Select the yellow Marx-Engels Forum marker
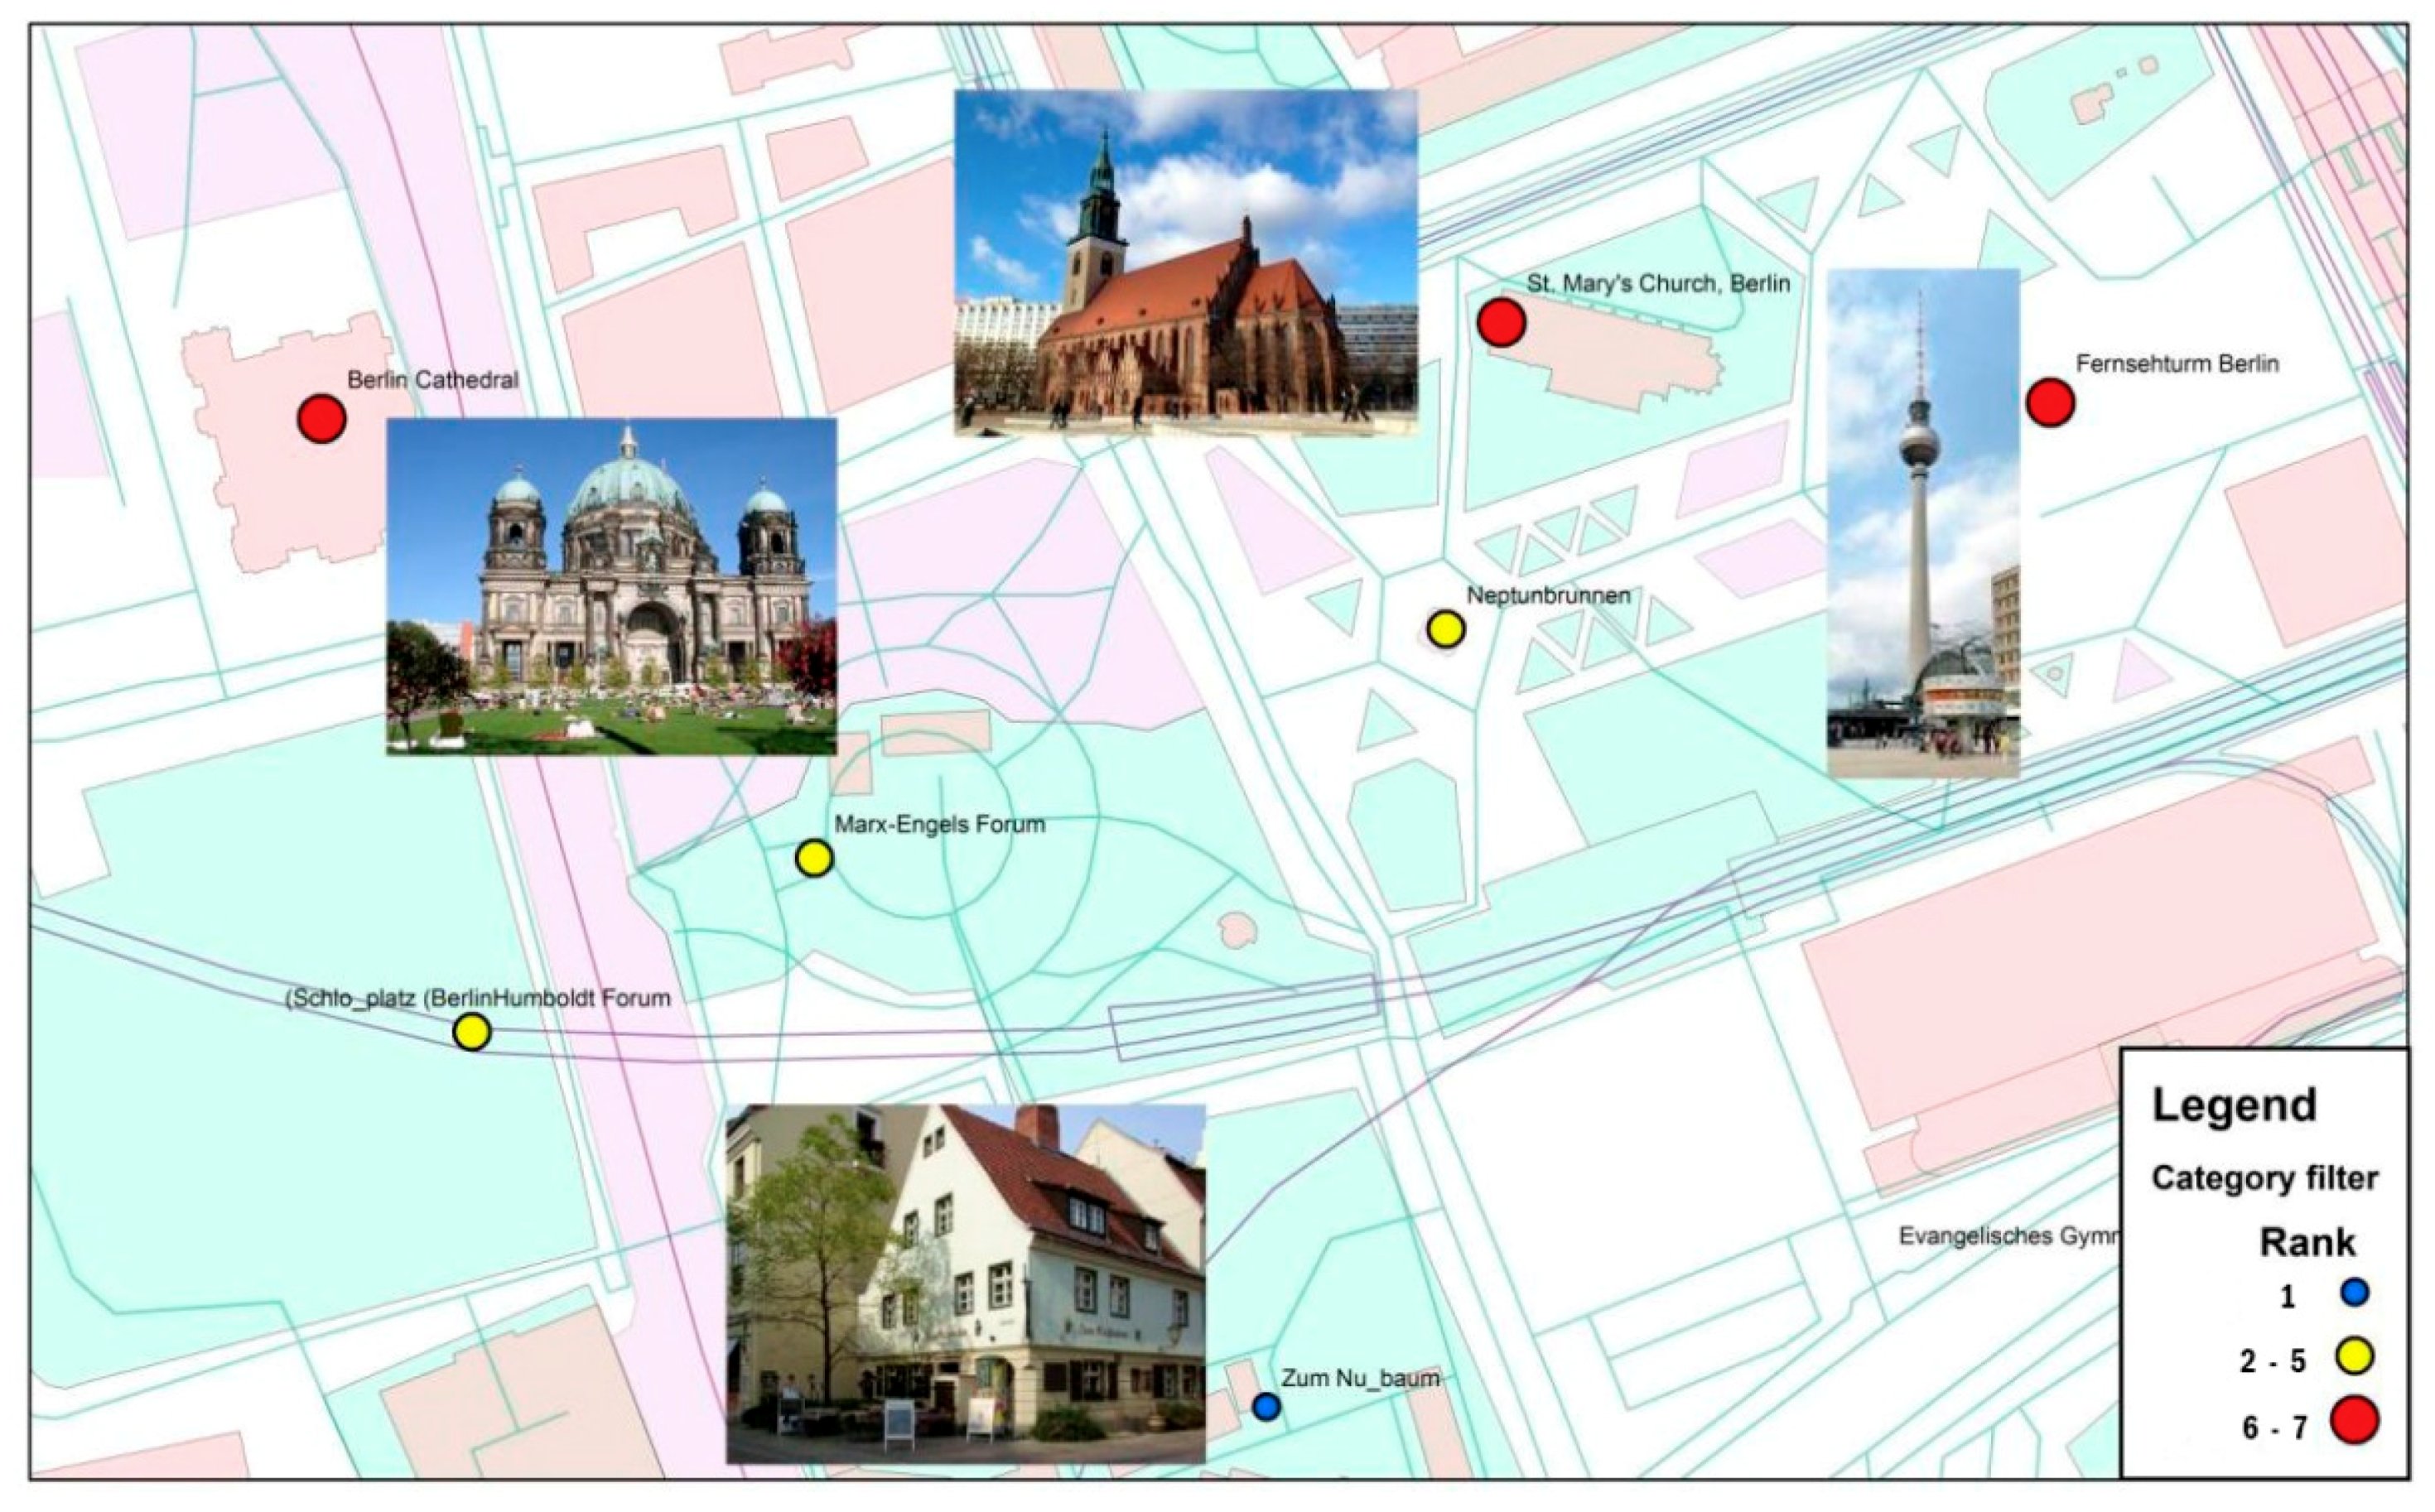Viewport: 2435px width, 1512px height. click(x=814, y=858)
